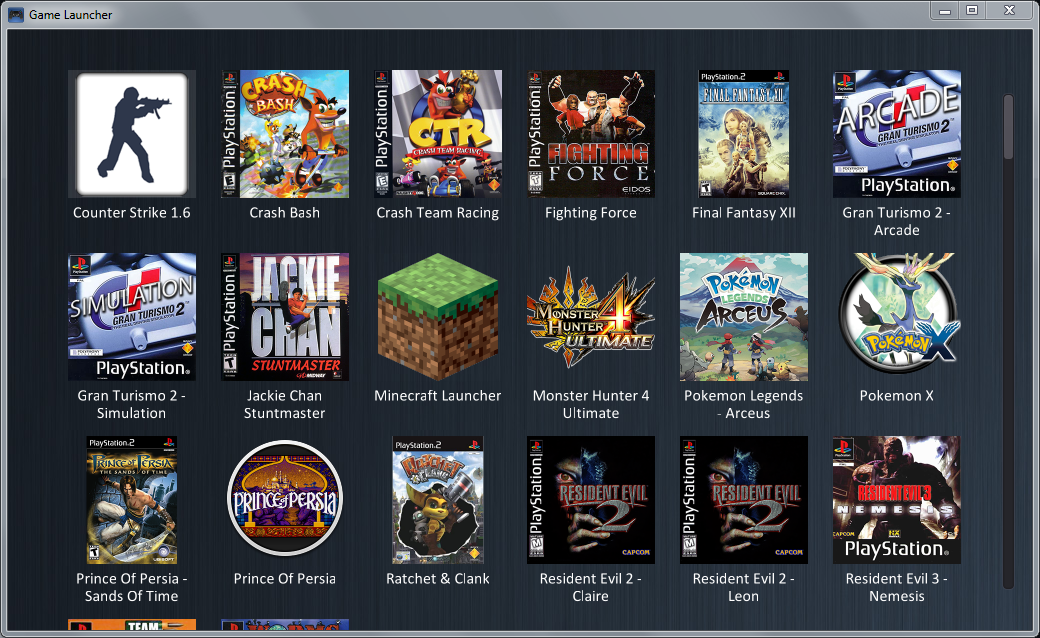Viewport: 1040px width, 638px height.
Task: Close the Game Launcher window
Action: [x=1009, y=11]
